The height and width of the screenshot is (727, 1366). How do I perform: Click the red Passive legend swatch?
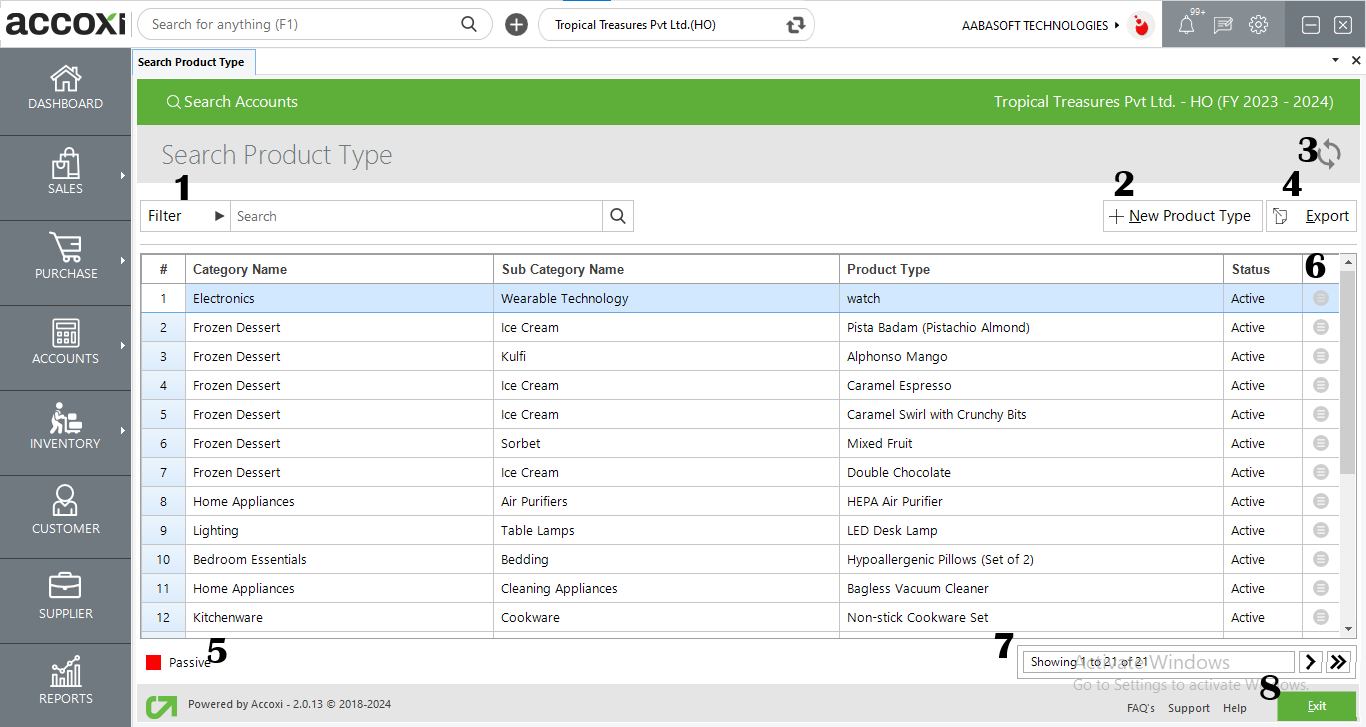[x=153, y=662]
